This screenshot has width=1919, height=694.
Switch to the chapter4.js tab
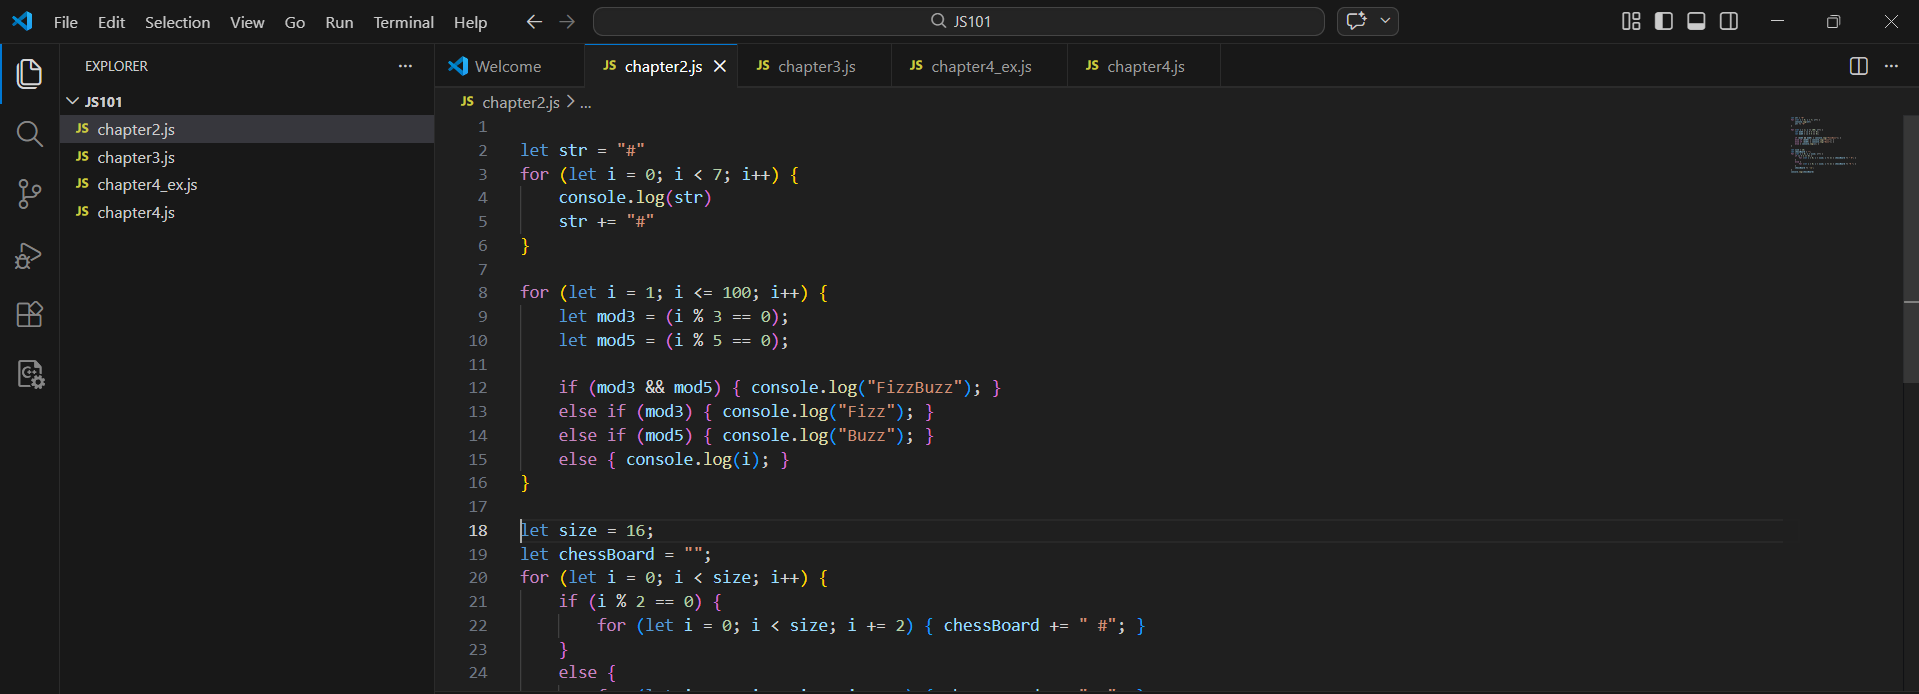coord(1146,66)
